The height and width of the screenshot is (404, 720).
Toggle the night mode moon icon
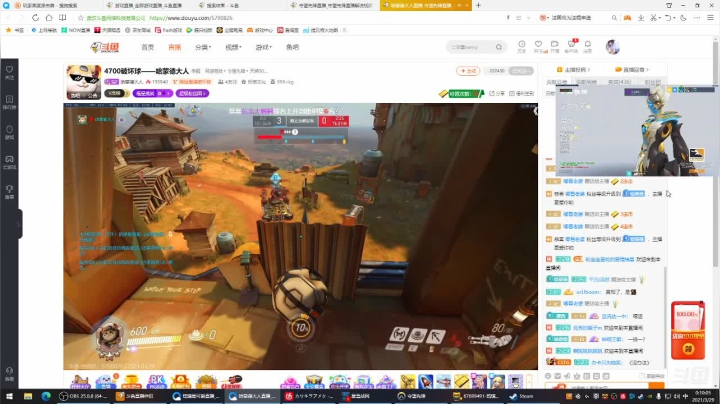[683, 18]
